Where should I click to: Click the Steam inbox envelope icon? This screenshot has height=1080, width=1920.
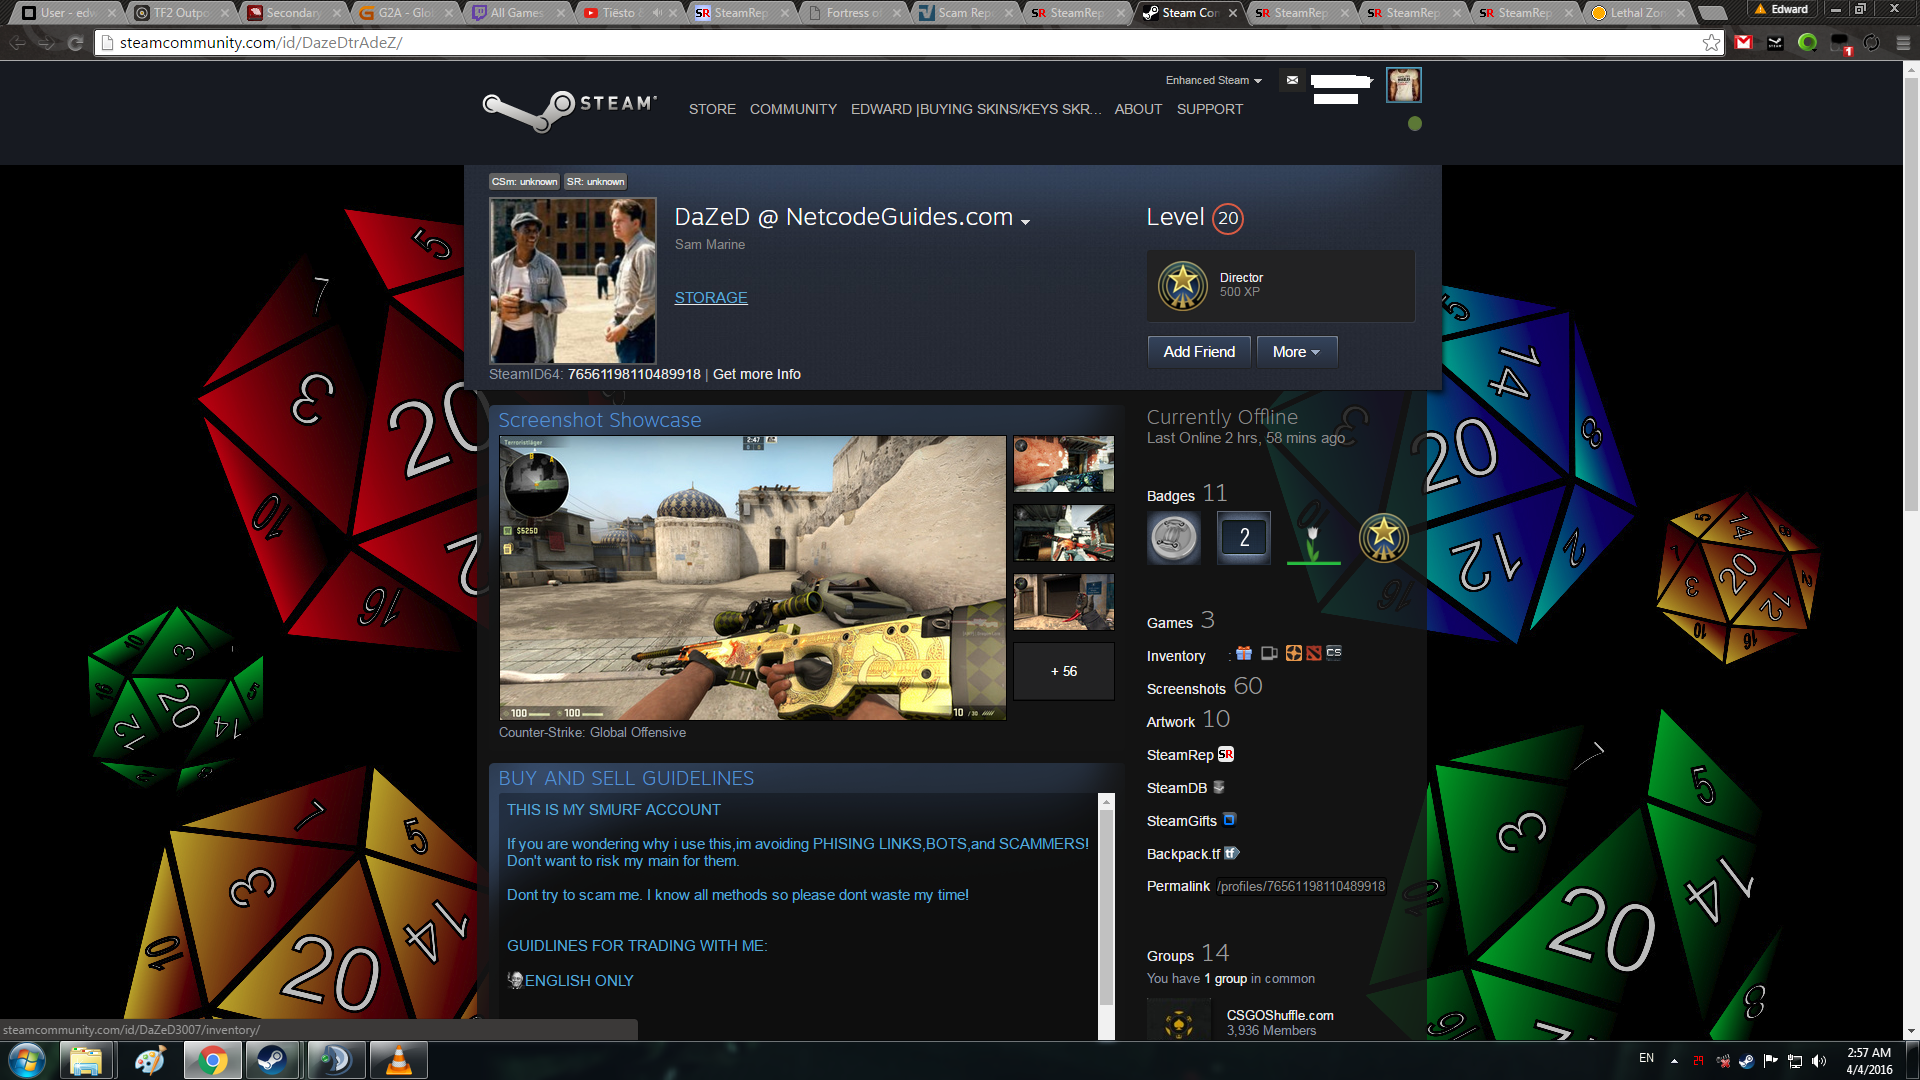click(1292, 80)
